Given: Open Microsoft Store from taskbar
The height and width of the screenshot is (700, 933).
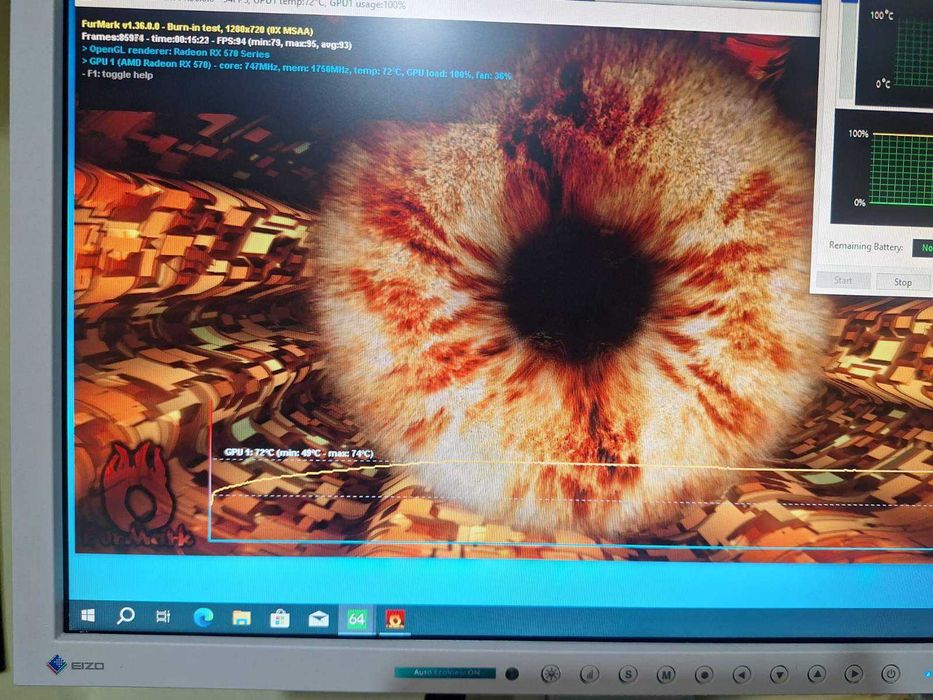Looking at the screenshot, I should tap(280, 618).
